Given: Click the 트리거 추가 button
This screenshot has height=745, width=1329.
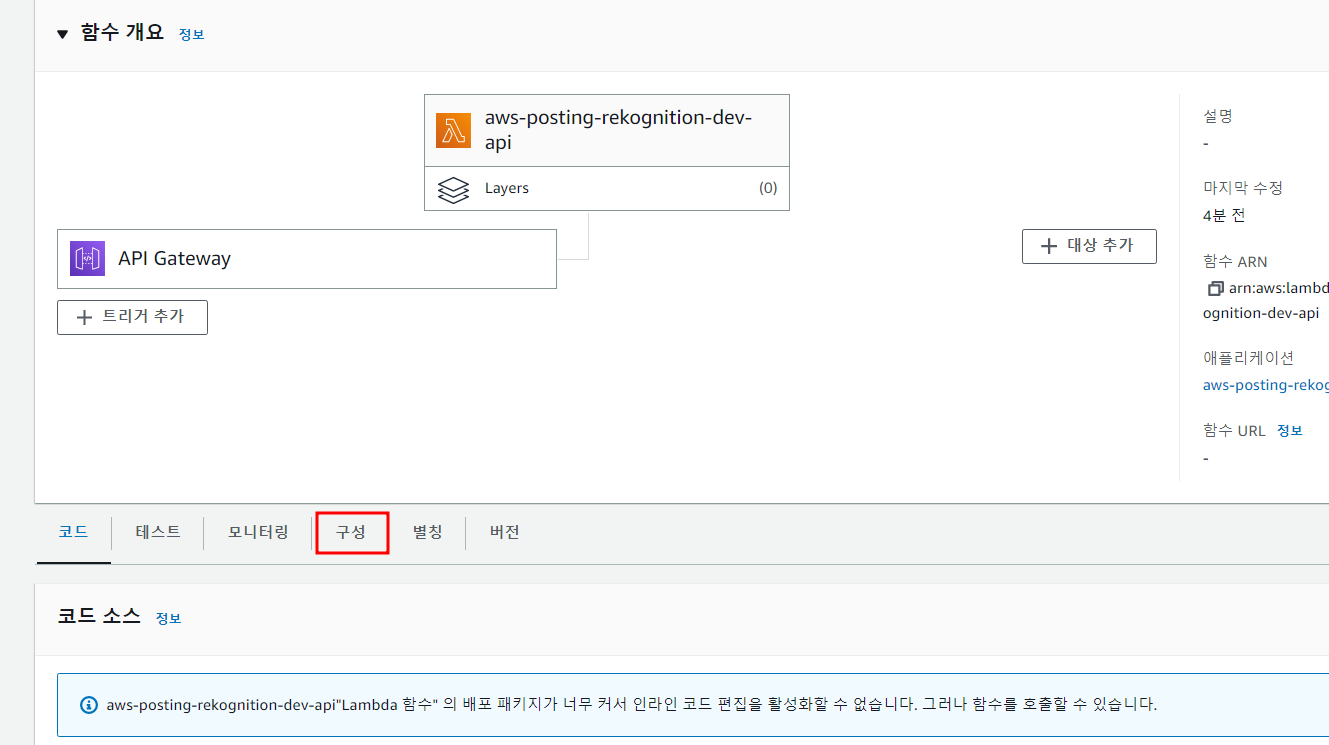Looking at the screenshot, I should point(132,317).
